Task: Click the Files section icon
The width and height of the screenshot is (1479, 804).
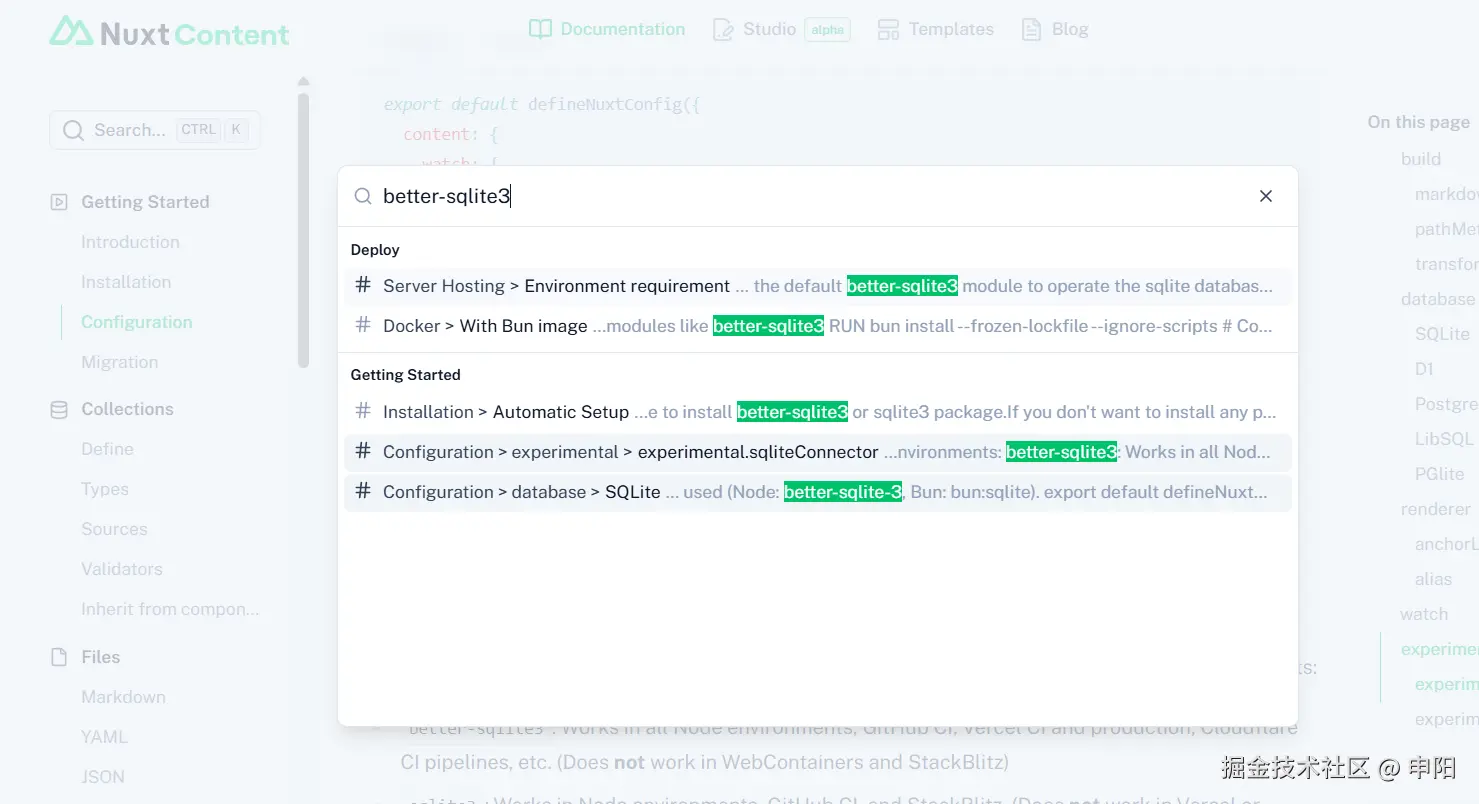Action: [x=59, y=657]
